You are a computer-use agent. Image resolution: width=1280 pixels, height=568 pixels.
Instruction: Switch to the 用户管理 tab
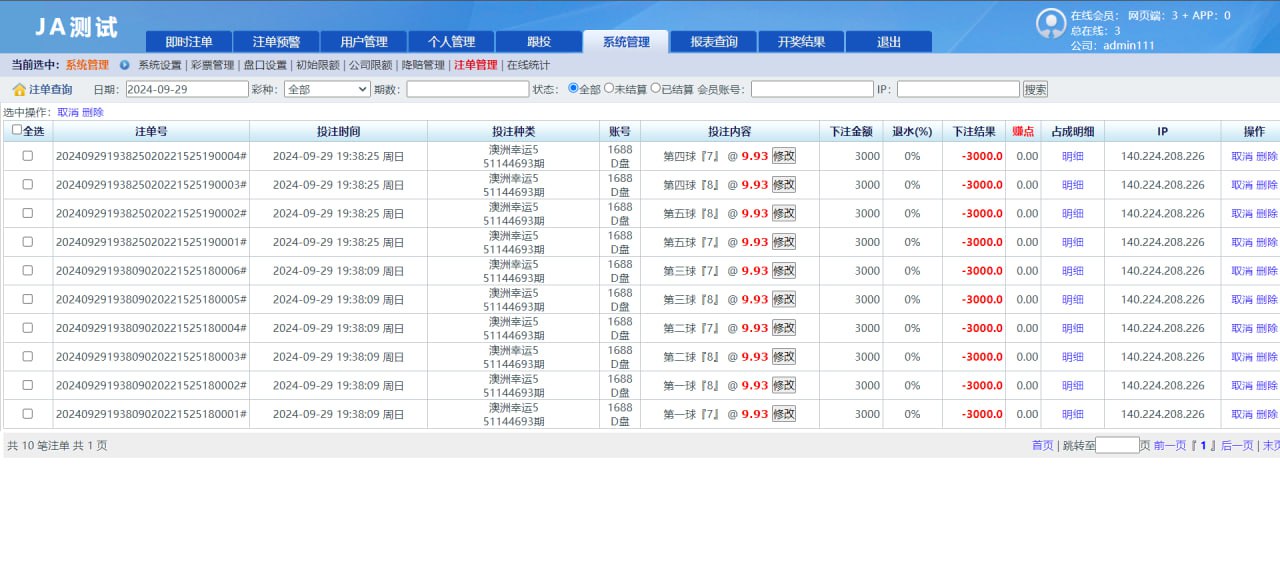click(364, 42)
